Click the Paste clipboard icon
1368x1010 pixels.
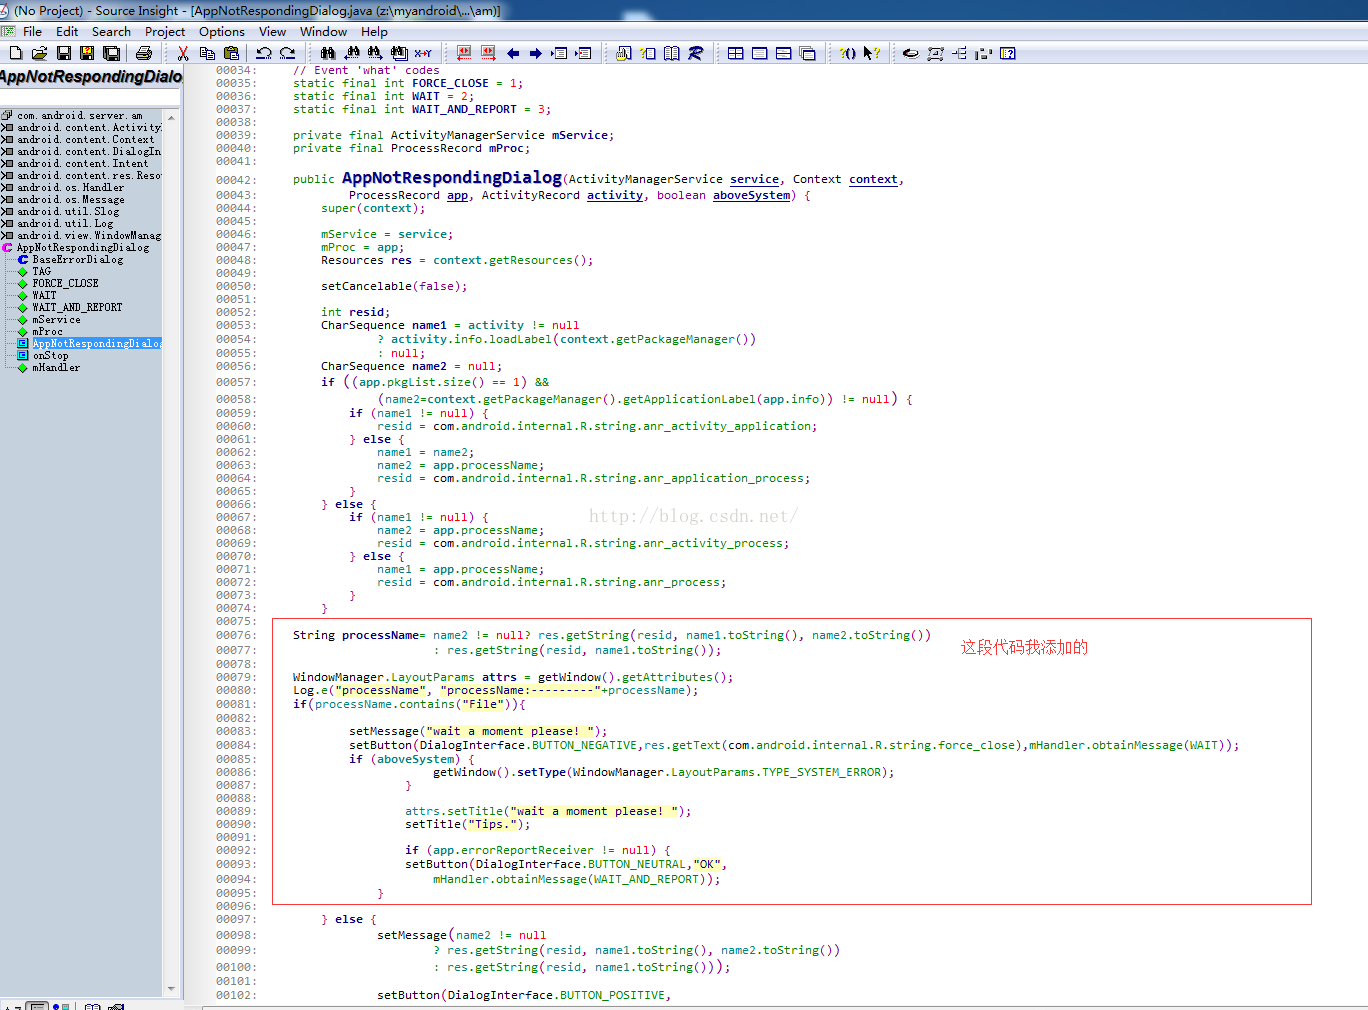(231, 53)
